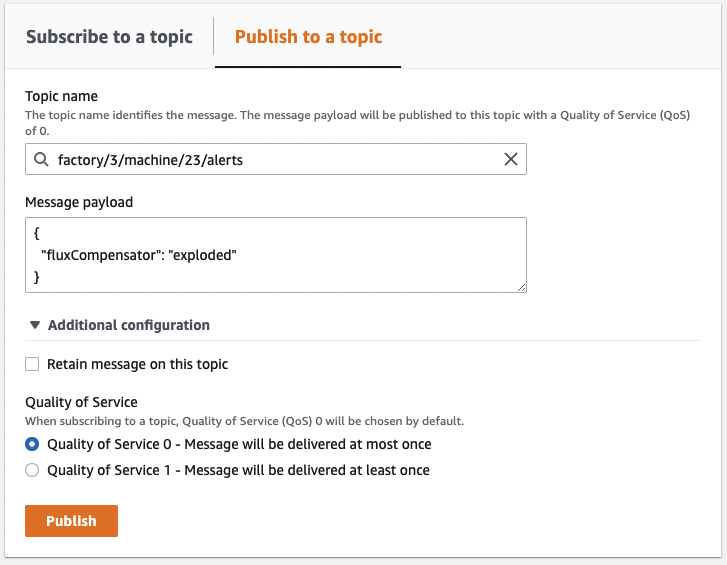Click the "Retain message on this topic" label
This screenshot has width=727, height=565.
click(138, 364)
